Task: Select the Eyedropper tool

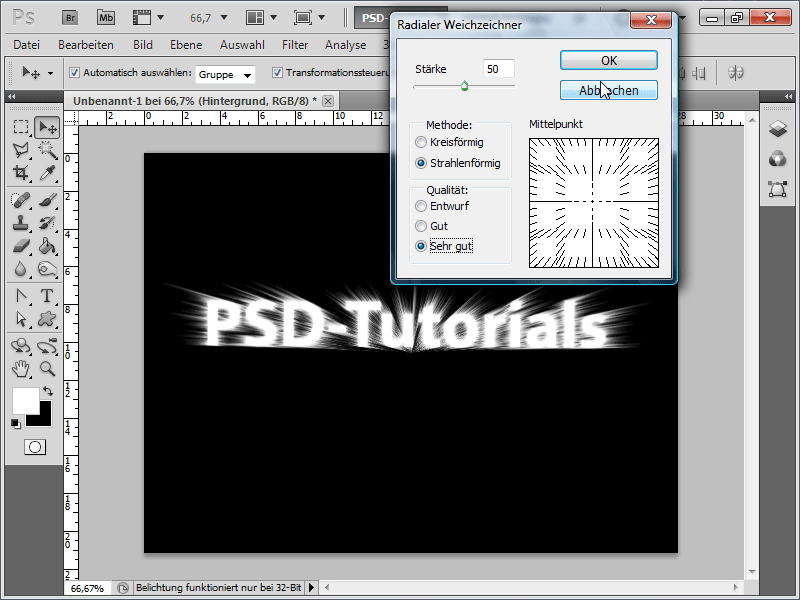Action: click(47, 172)
